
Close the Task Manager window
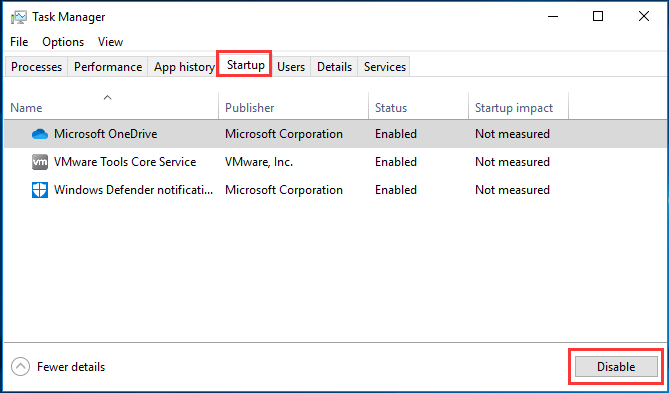point(644,17)
